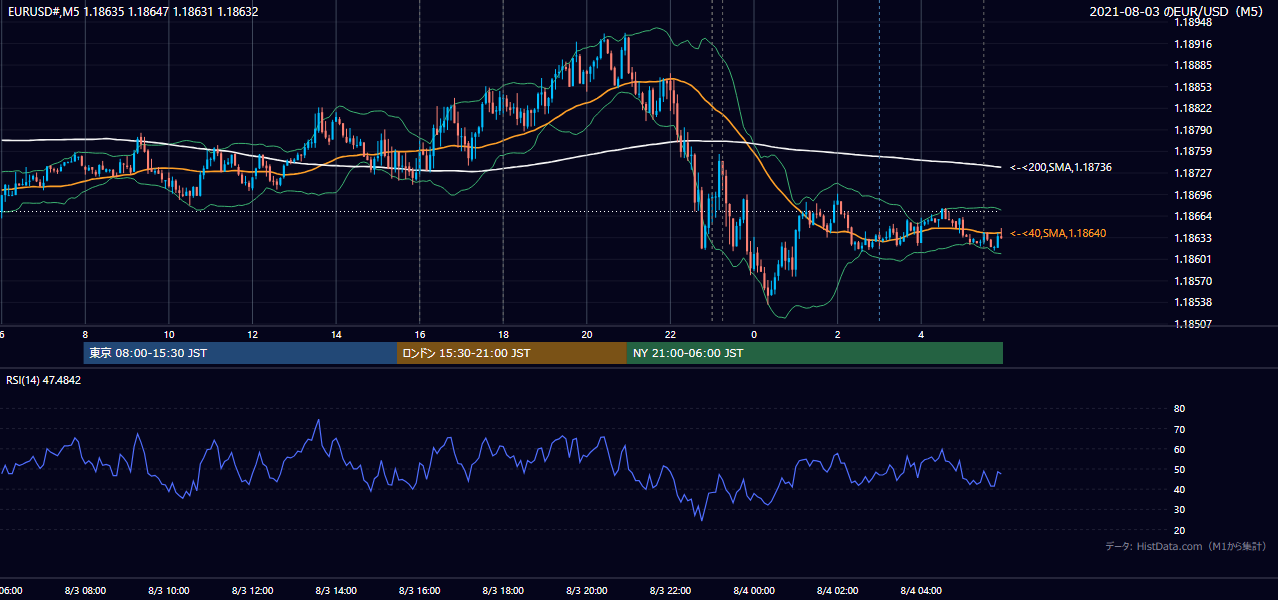Select the ロンドン 15:30-21:00 JST session bar
1278x600 pixels.
(512, 353)
